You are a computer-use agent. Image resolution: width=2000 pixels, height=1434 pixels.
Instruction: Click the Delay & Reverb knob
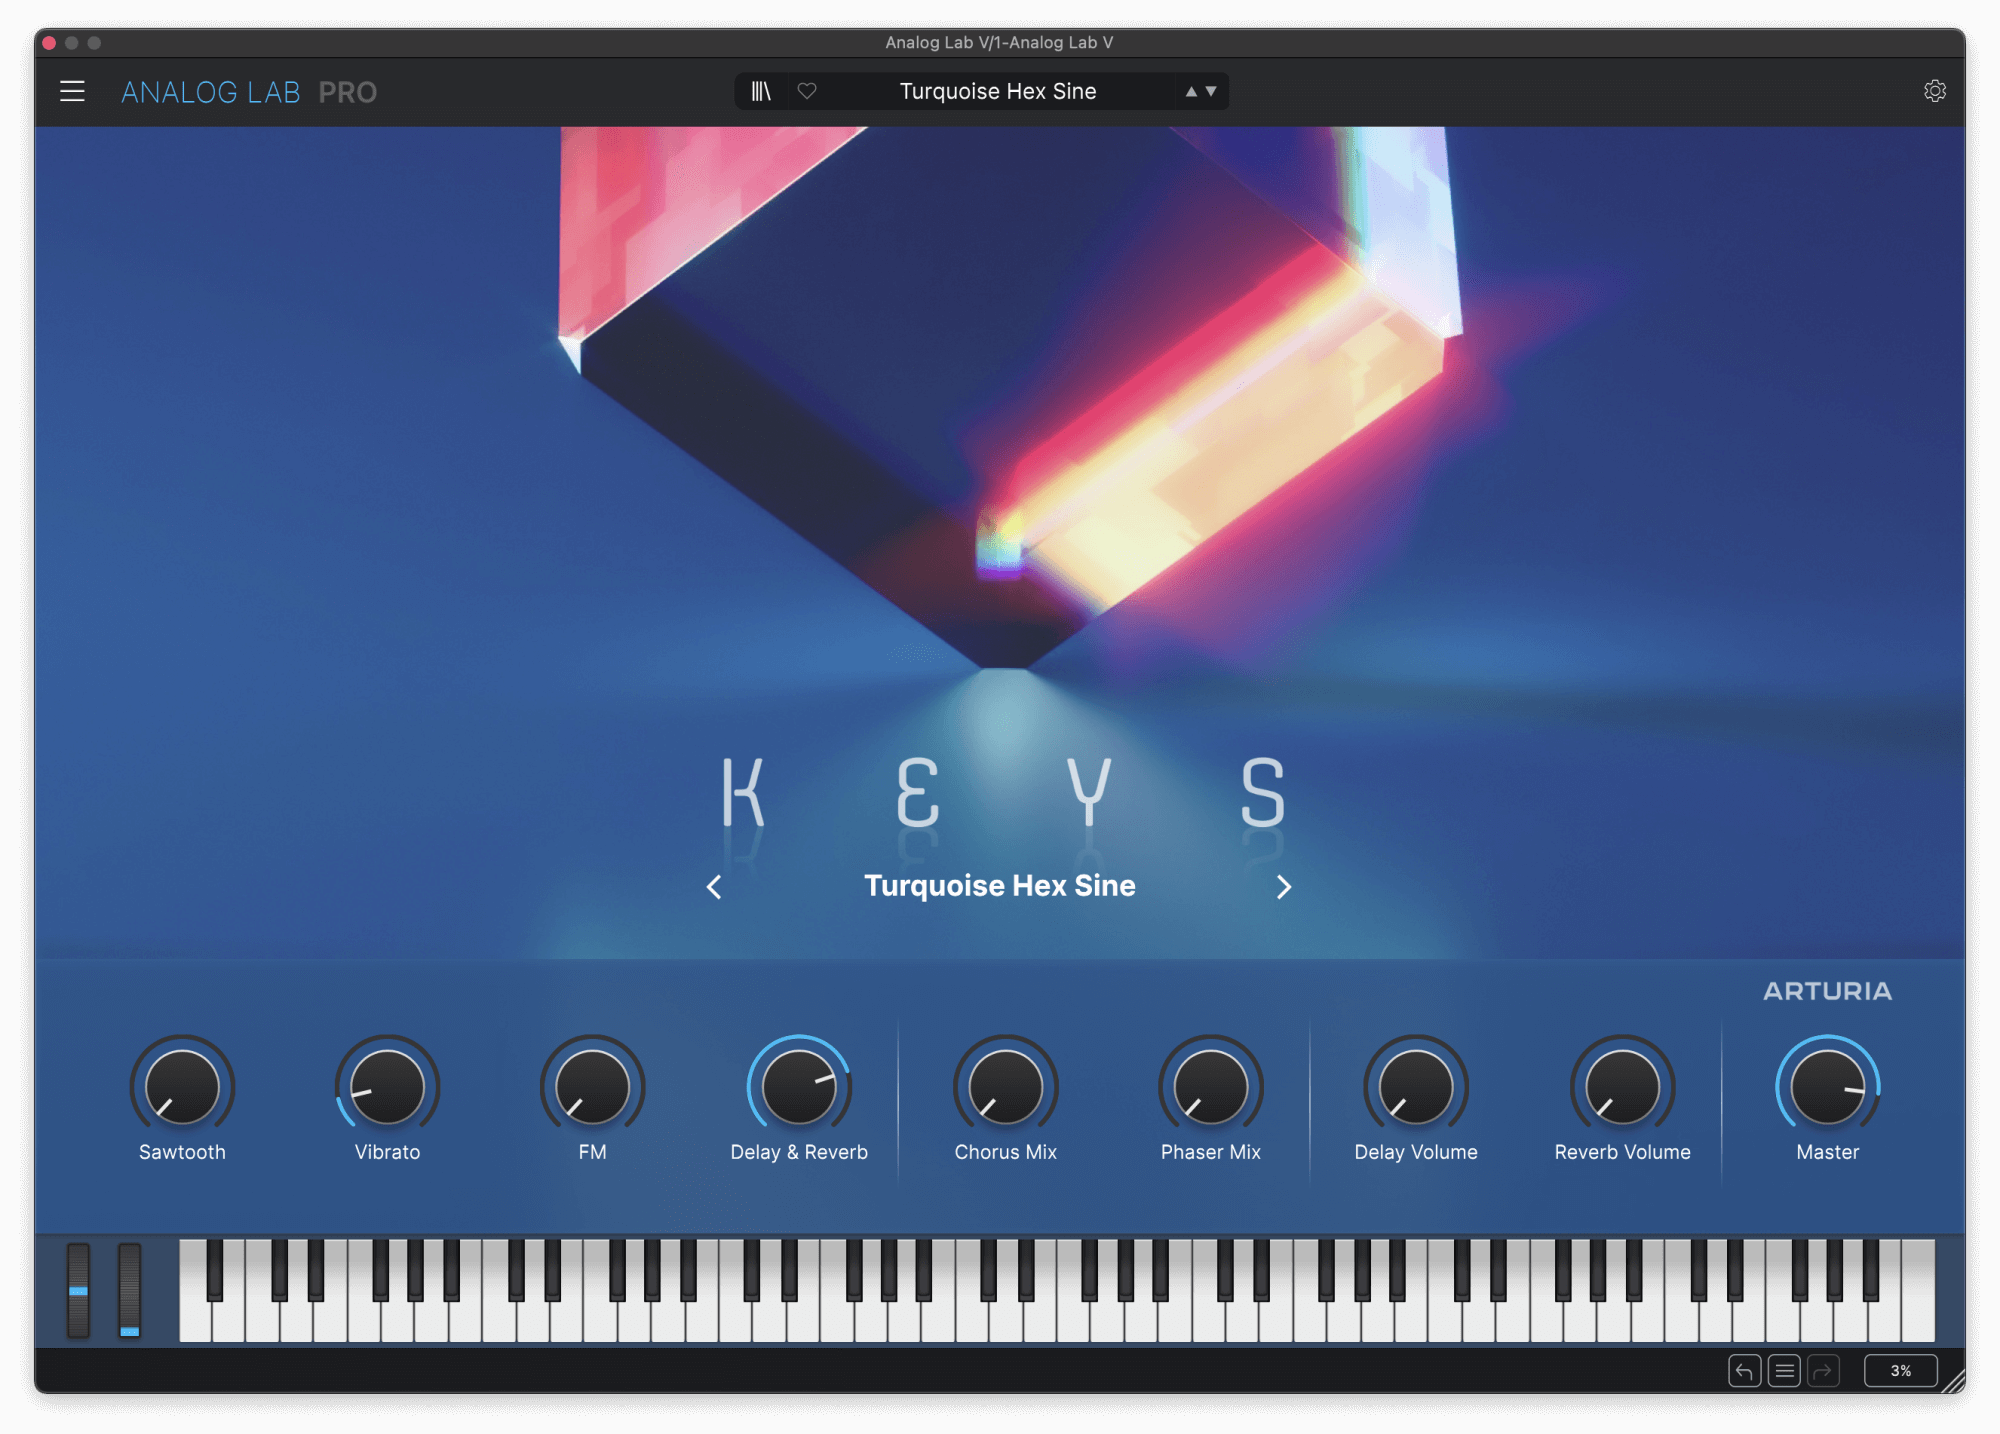point(799,1087)
